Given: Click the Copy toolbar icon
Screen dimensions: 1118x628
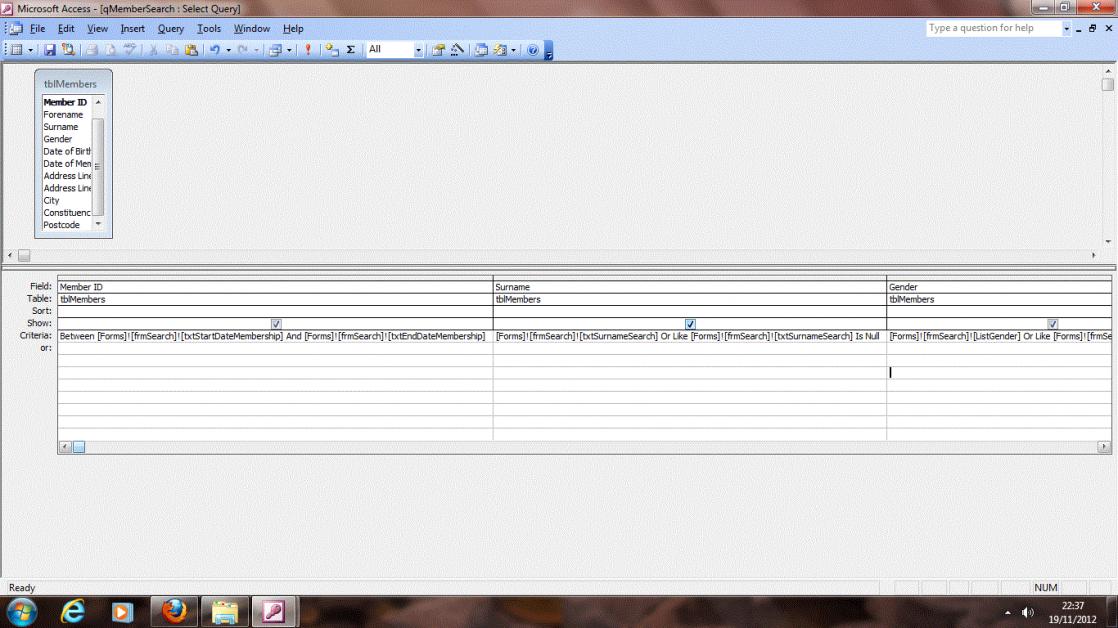Looking at the screenshot, I should pos(172,50).
